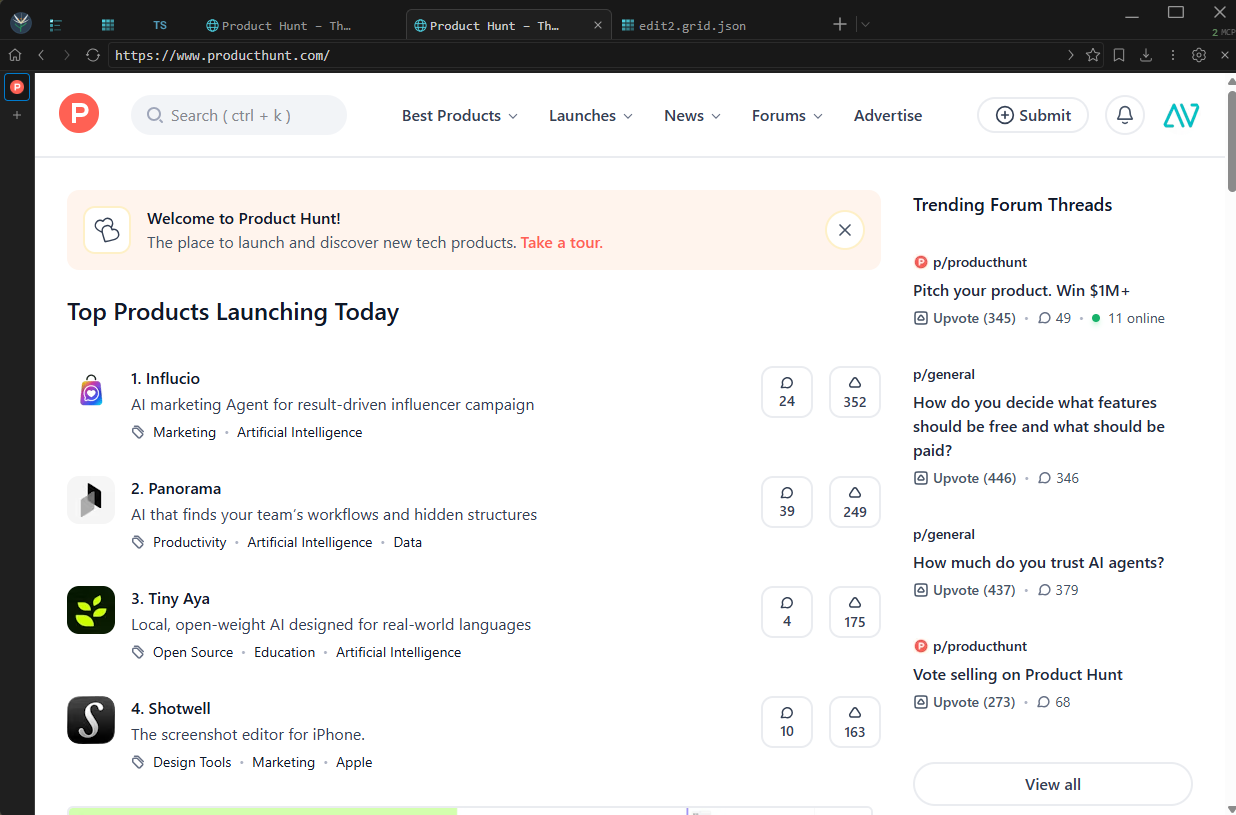1236x815 pixels.
Task: Click the Shotwell product logo
Action: (91, 721)
